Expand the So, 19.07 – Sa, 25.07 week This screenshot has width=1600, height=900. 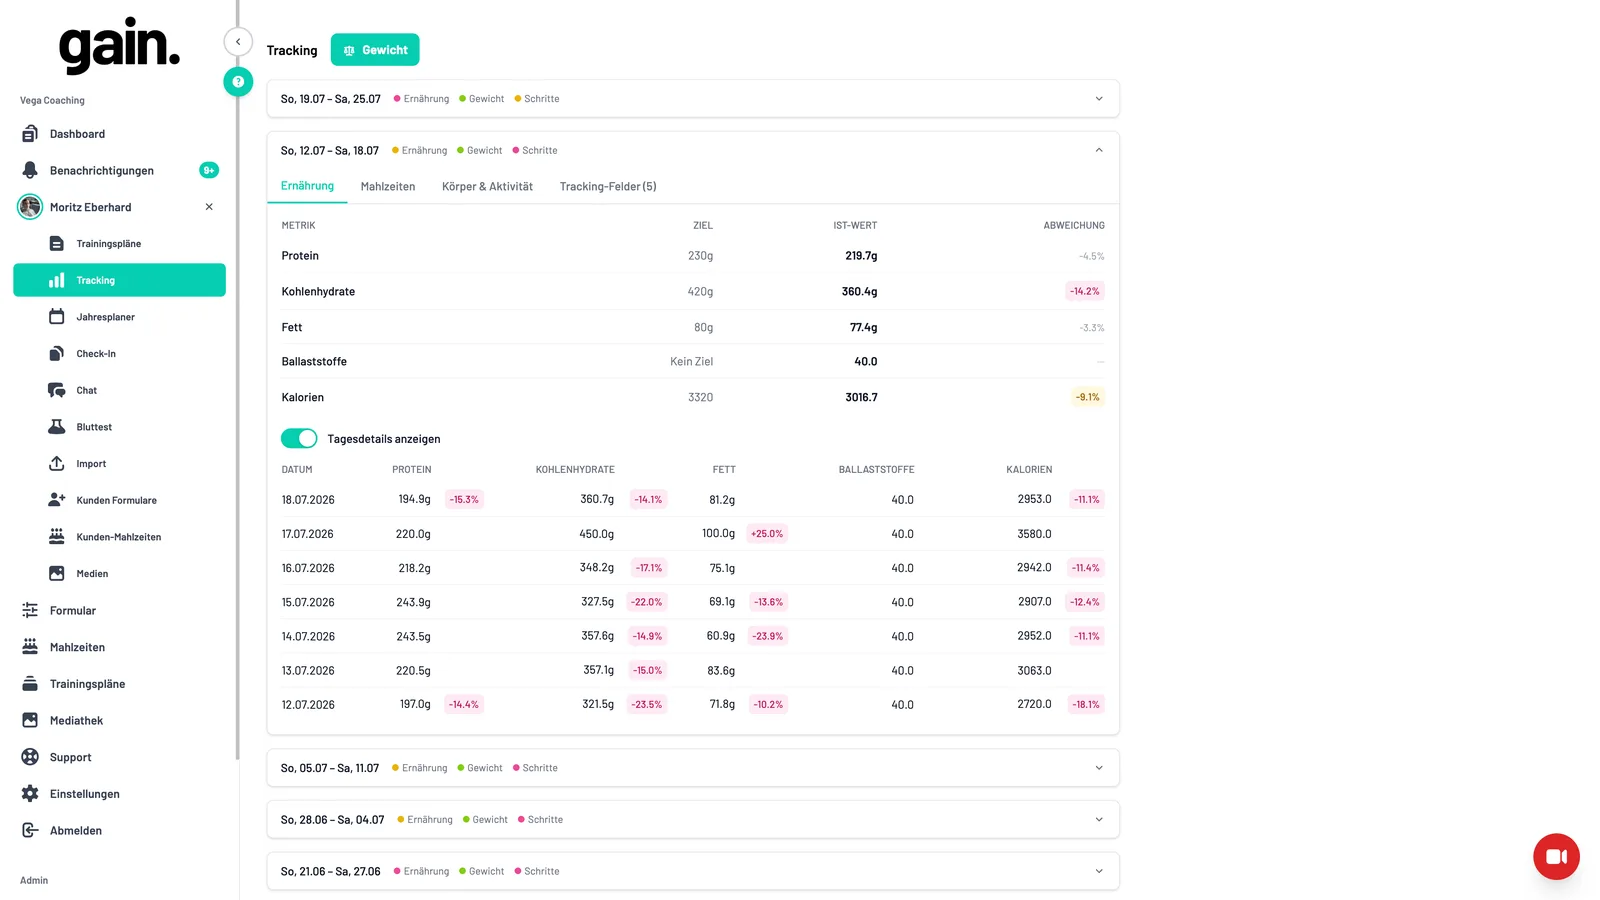tap(693, 99)
